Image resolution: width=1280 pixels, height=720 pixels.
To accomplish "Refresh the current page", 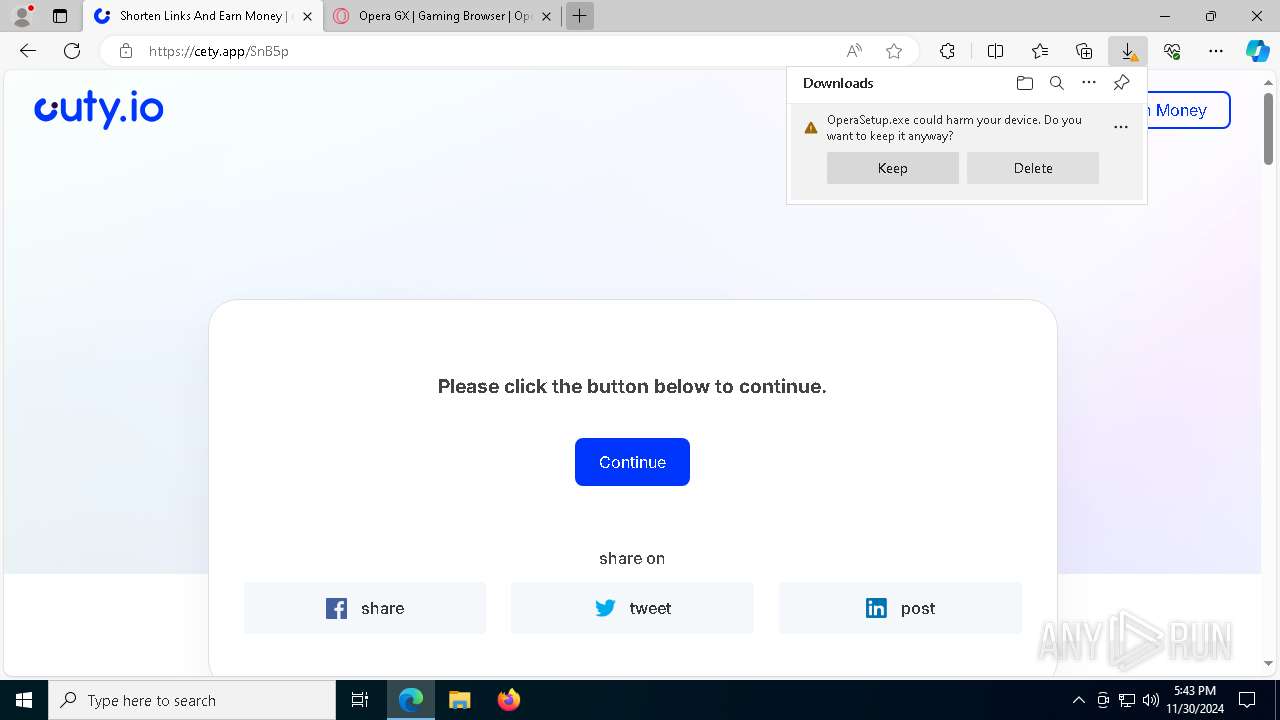I will (72, 51).
